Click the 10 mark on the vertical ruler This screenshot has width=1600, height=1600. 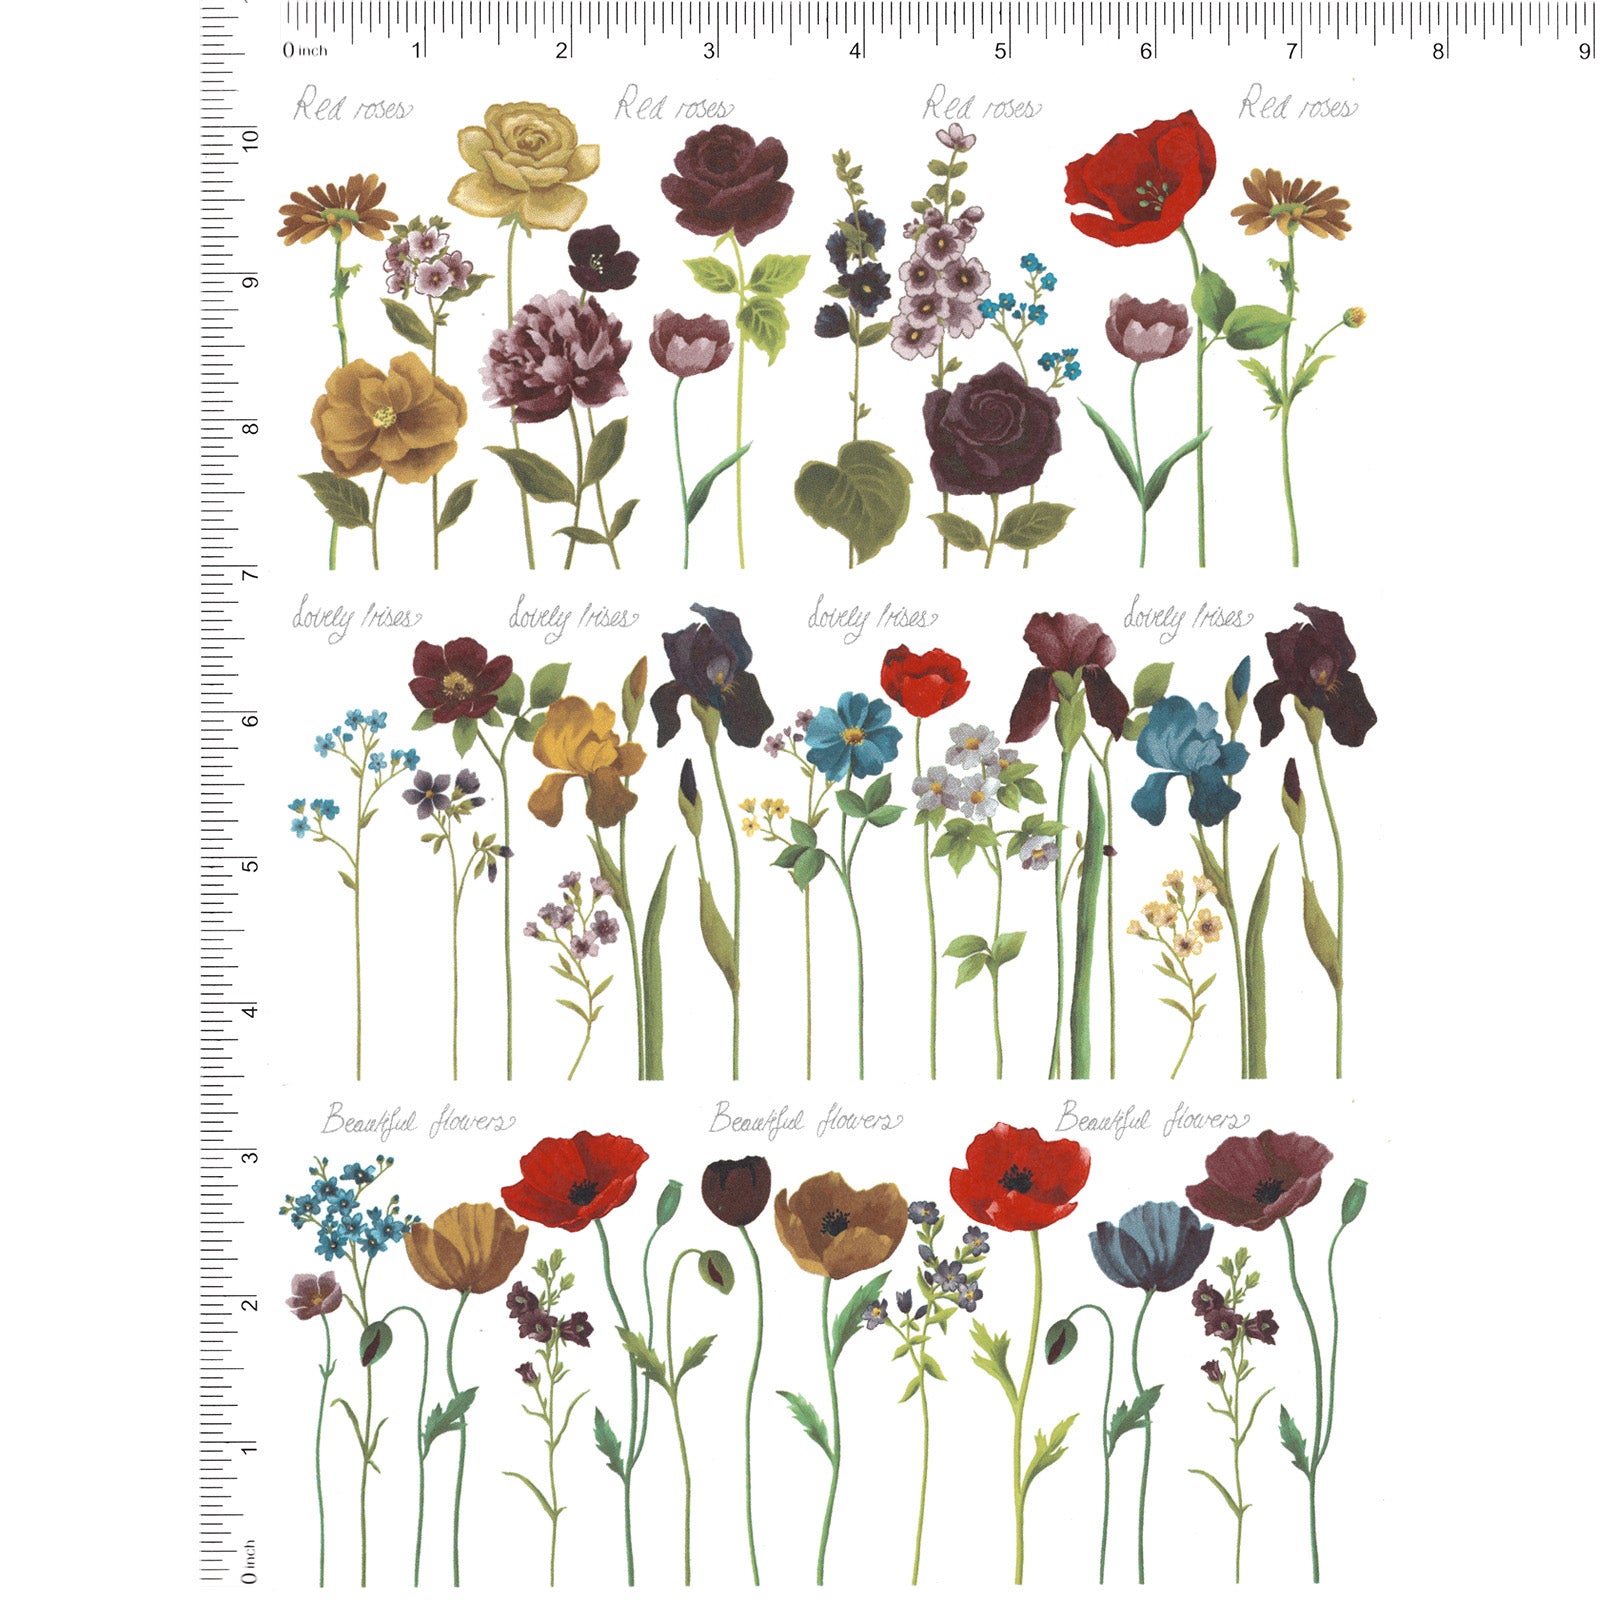[250, 139]
